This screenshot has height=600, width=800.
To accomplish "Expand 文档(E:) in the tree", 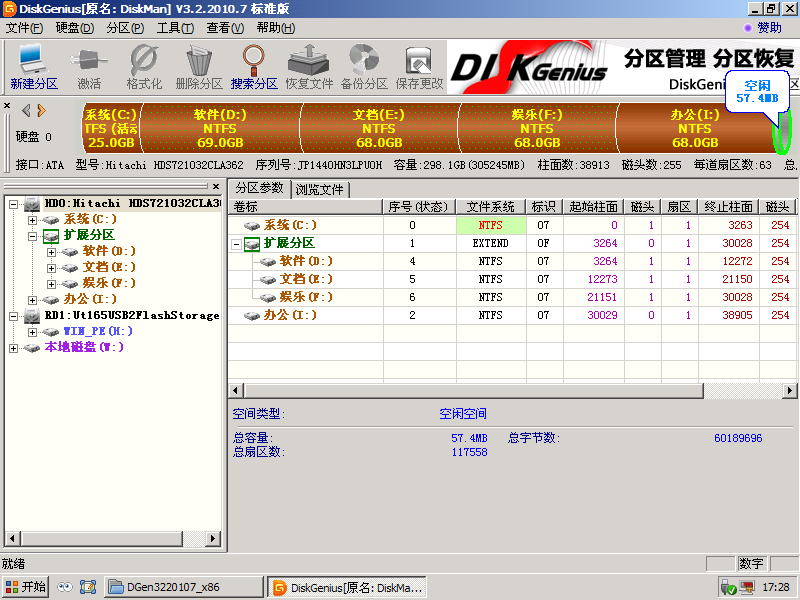I will [51, 268].
